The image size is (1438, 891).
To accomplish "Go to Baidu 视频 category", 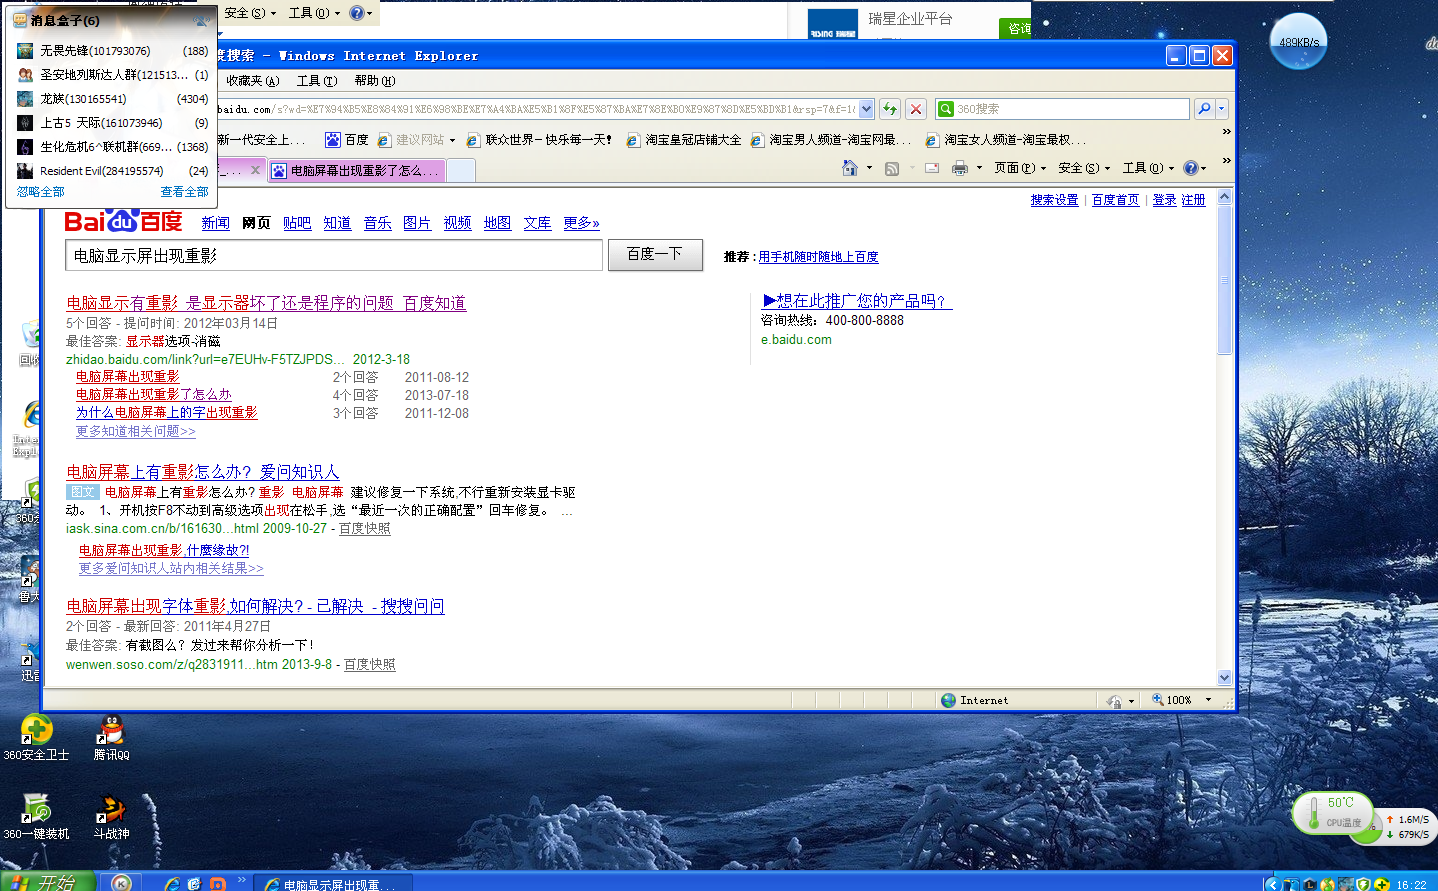I will pos(457,223).
